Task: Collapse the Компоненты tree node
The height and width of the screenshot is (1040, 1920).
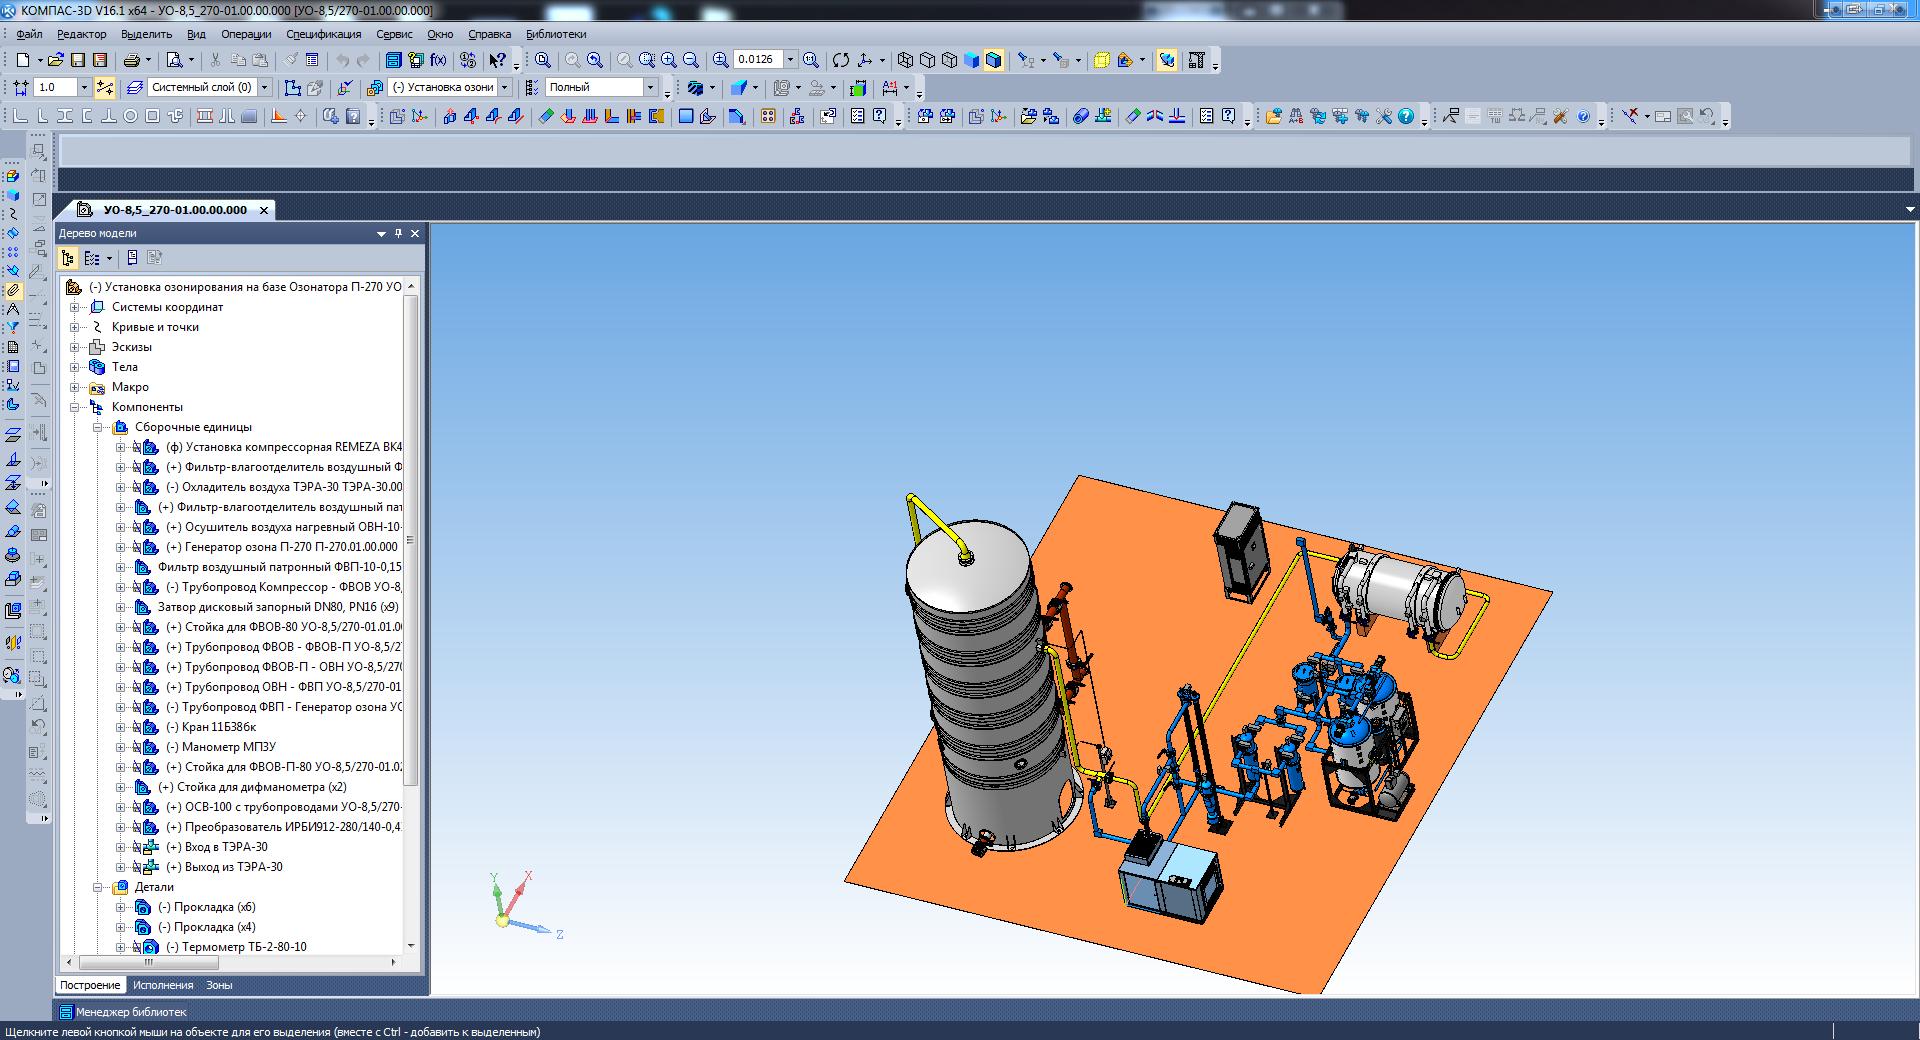Action: (x=74, y=407)
